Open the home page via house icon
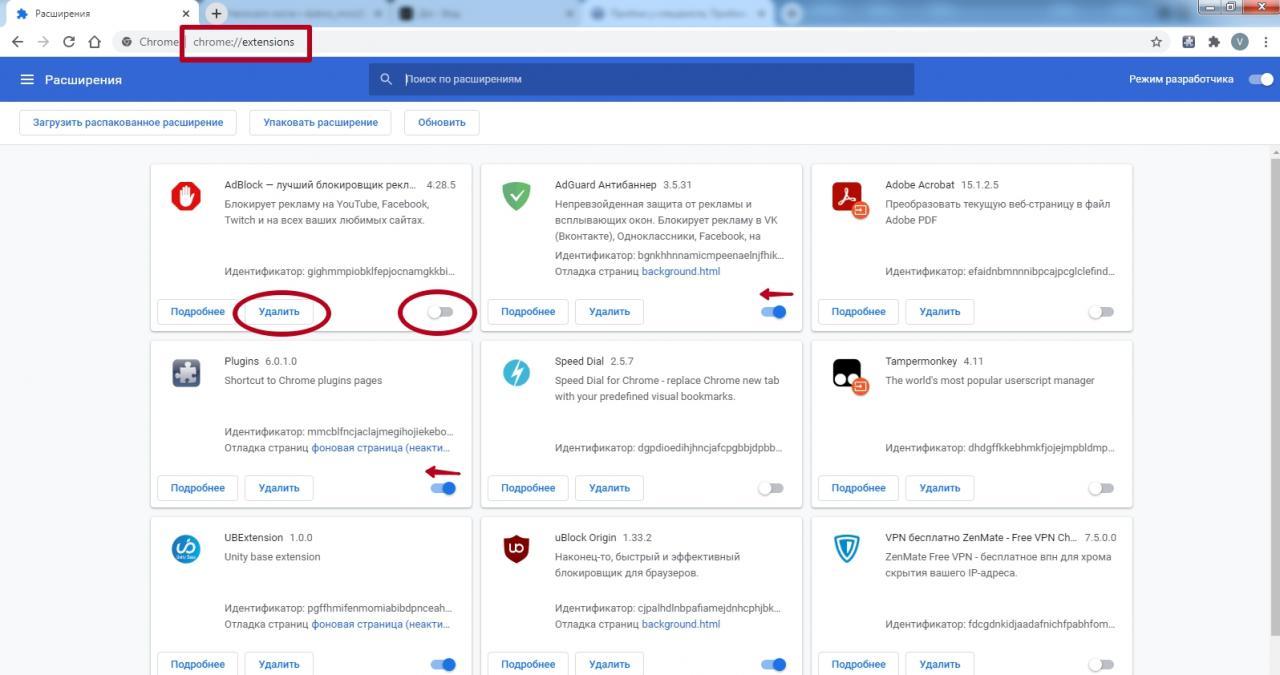The image size is (1280, 675). tap(95, 42)
